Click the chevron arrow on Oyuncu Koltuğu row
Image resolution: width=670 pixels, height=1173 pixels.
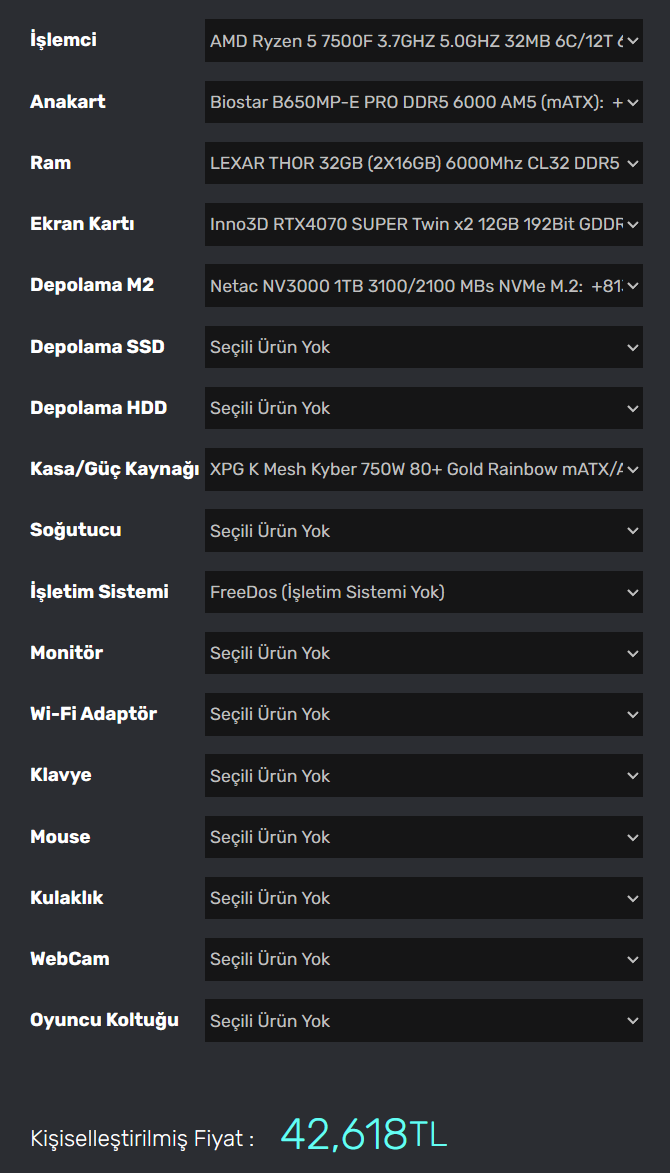point(632,1021)
